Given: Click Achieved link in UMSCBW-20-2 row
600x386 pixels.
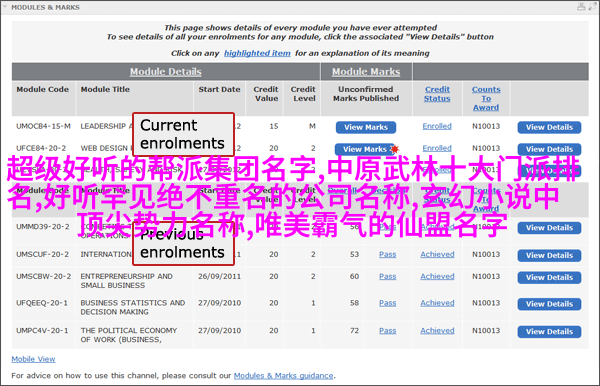Looking at the screenshot, I should (x=437, y=276).
